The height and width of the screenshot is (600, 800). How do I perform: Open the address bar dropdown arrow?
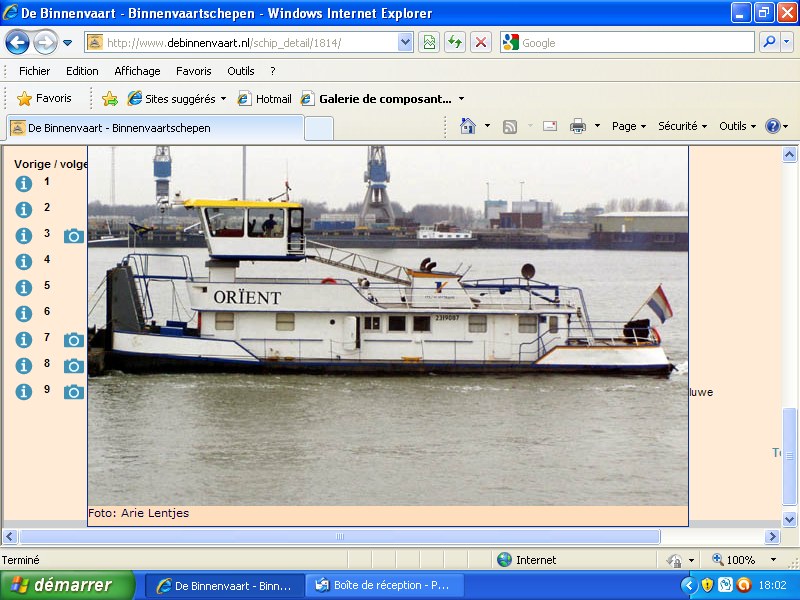pyautogui.click(x=405, y=42)
